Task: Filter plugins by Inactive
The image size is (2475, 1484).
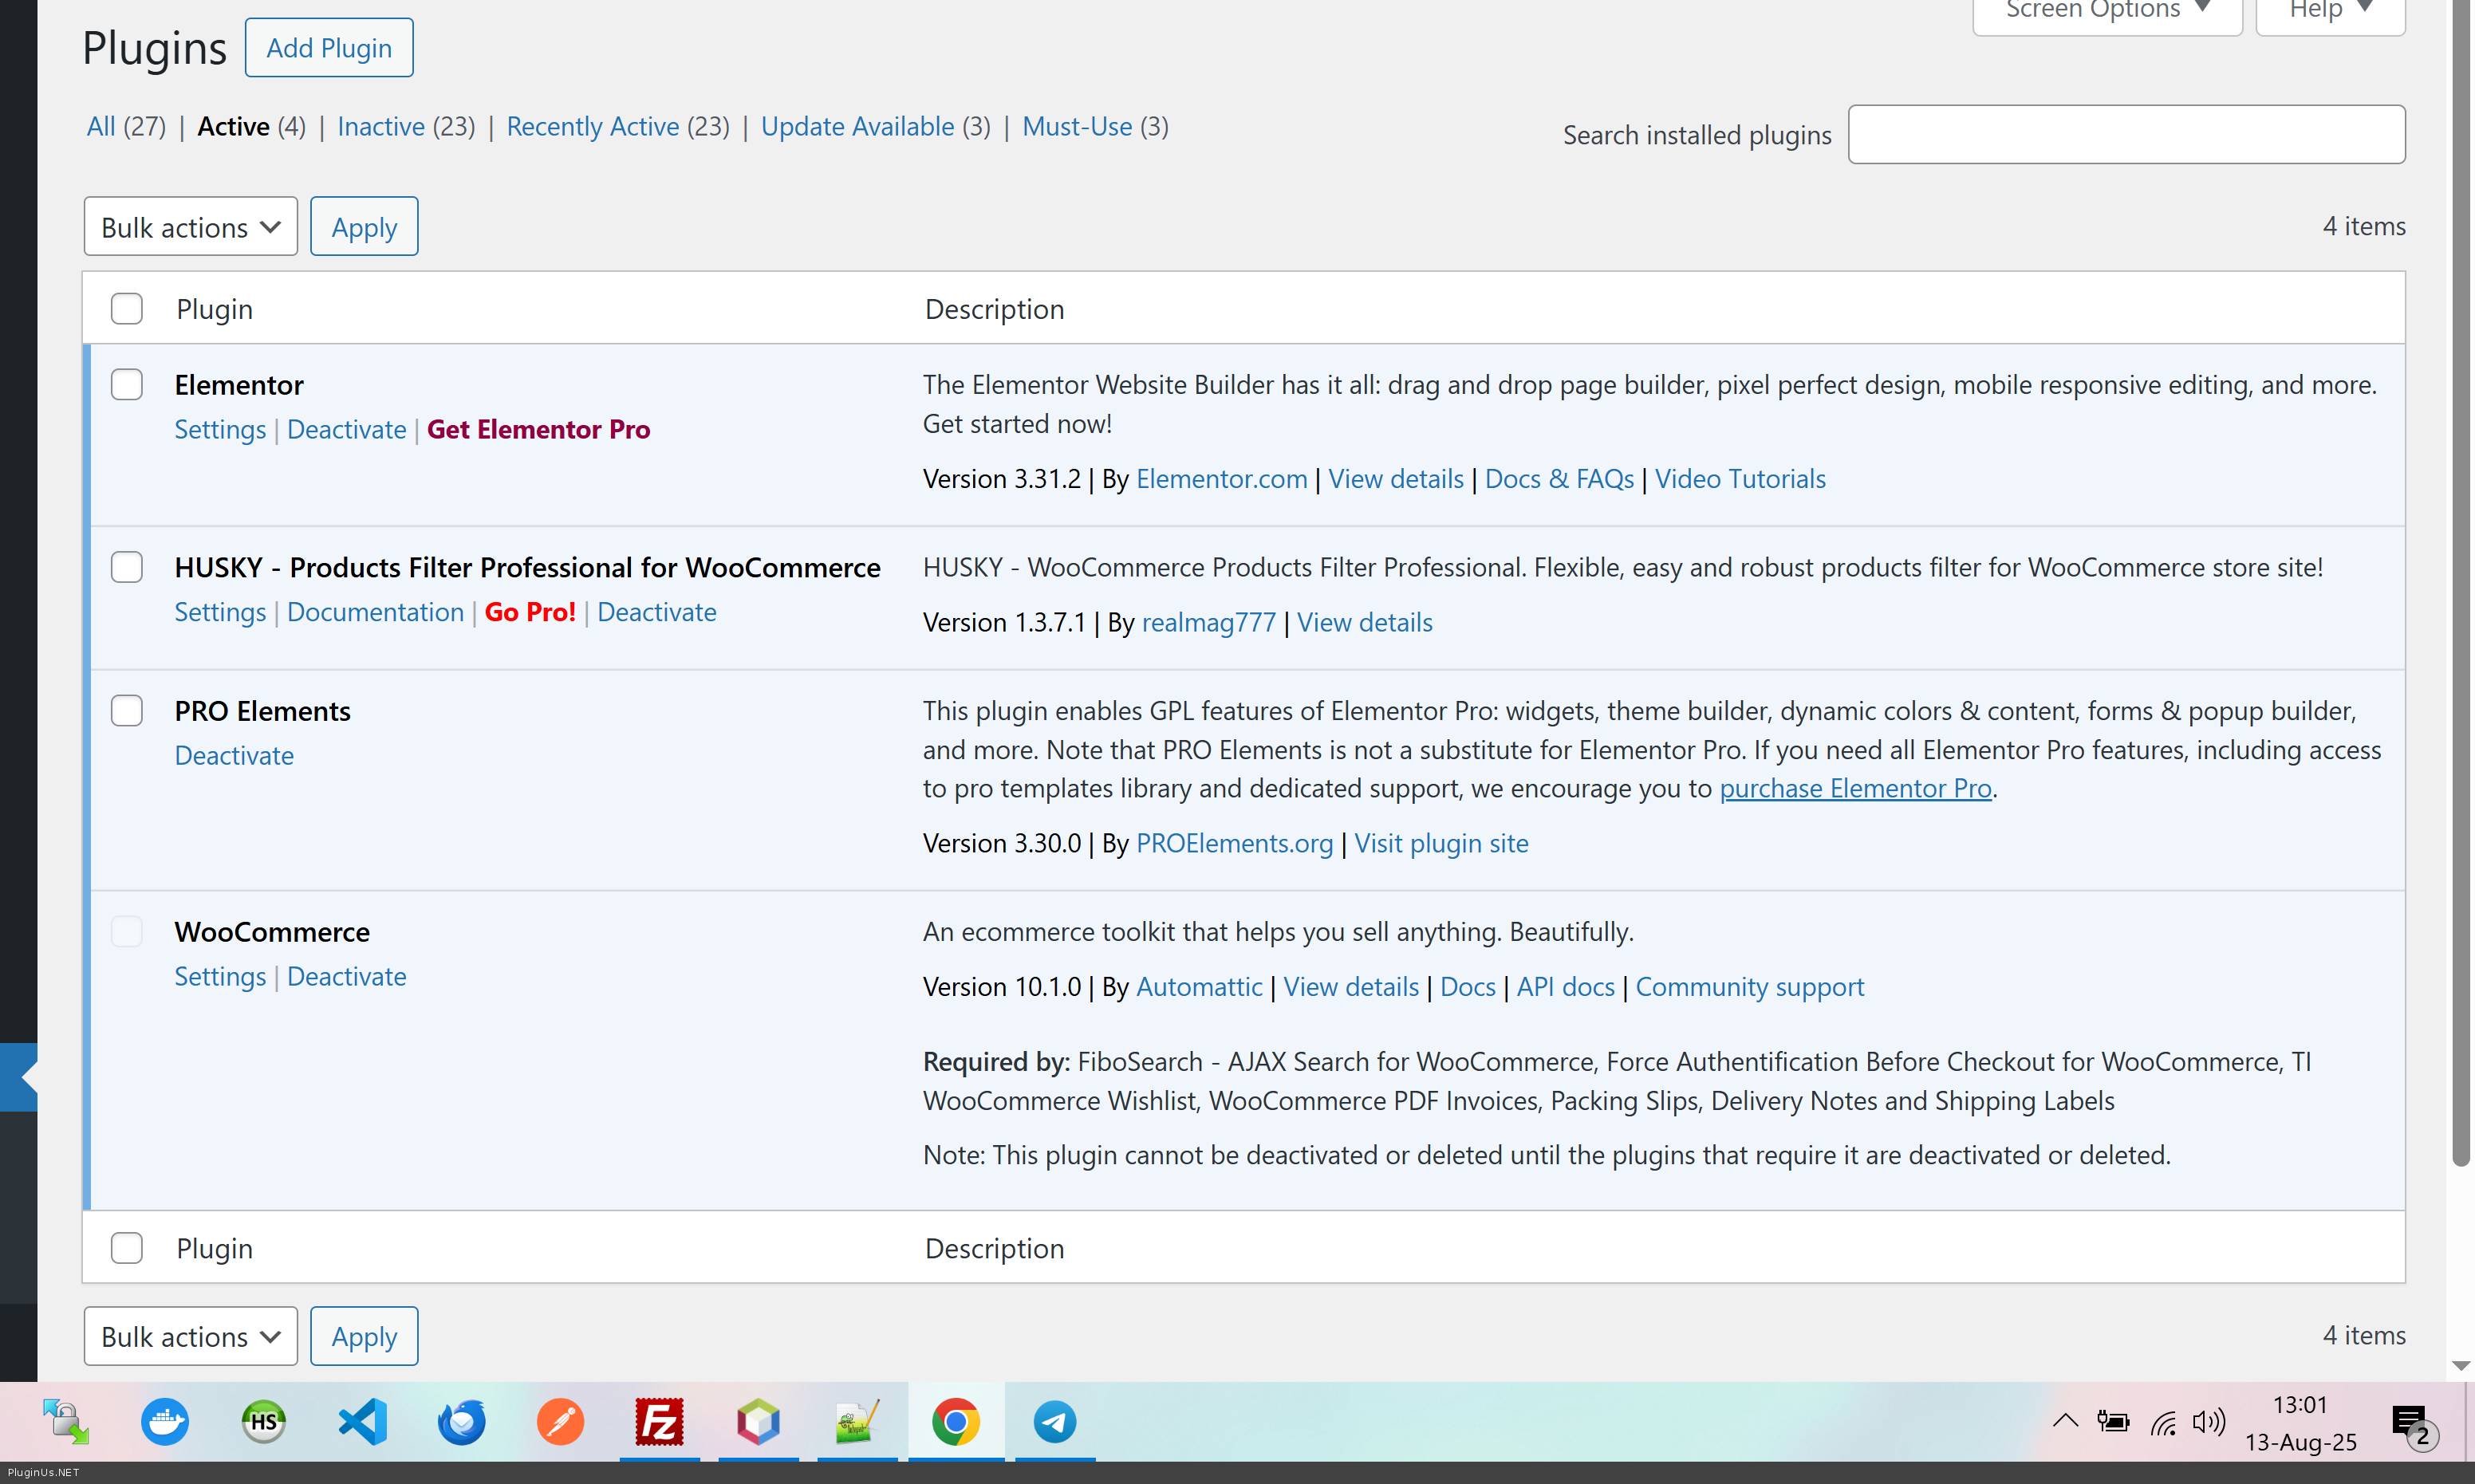Action: click(x=381, y=127)
